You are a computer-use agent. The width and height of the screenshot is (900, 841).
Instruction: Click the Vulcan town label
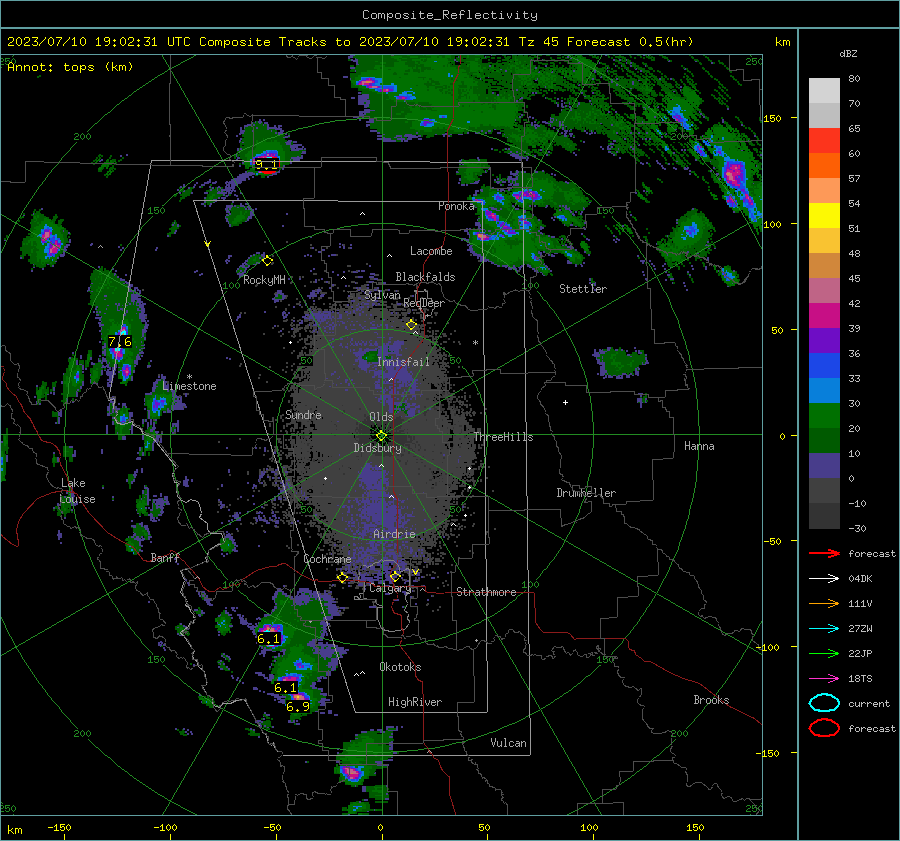click(508, 743)
